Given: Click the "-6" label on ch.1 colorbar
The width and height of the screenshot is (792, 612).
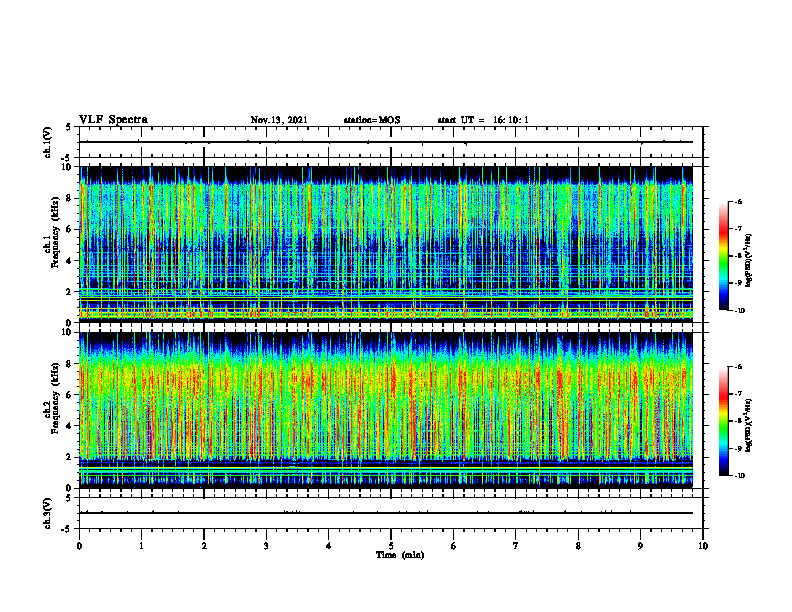Looking at the screenshot, I should (737, 201).
